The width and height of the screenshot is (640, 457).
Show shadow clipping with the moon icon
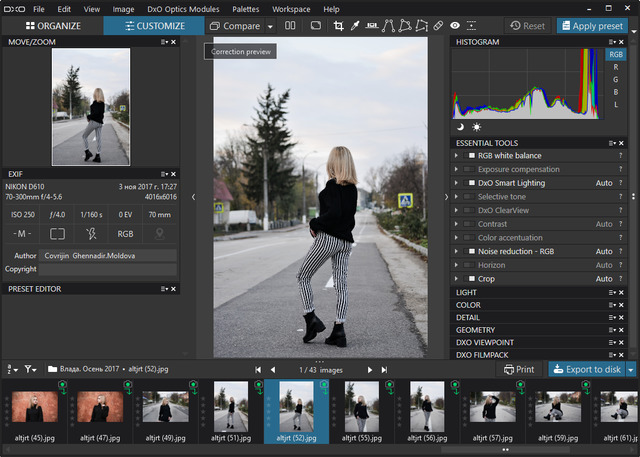click(x=460, y=127)
